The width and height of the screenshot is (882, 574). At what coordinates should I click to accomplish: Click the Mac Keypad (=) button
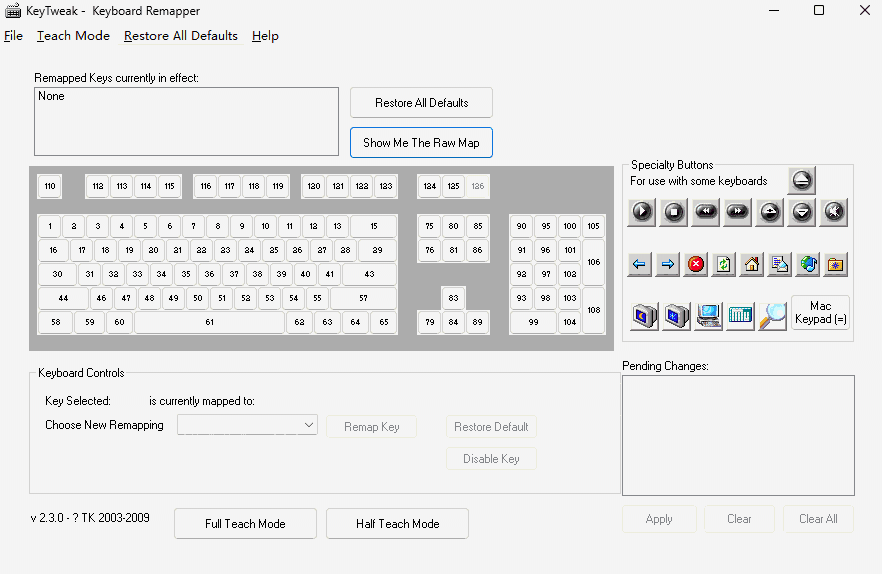[x=820, y=312]
